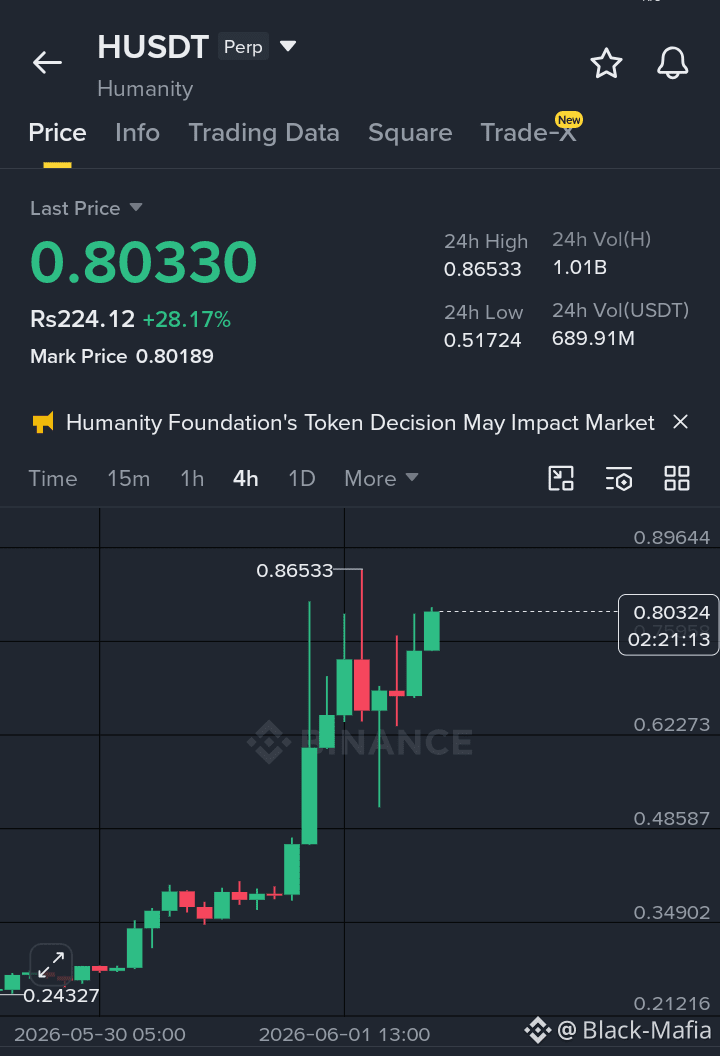The height and width of the screenshot is (1056, 720).
Task: Tap the 2026-06-01 13:00 date label
Action: (x=344, y=1034)
